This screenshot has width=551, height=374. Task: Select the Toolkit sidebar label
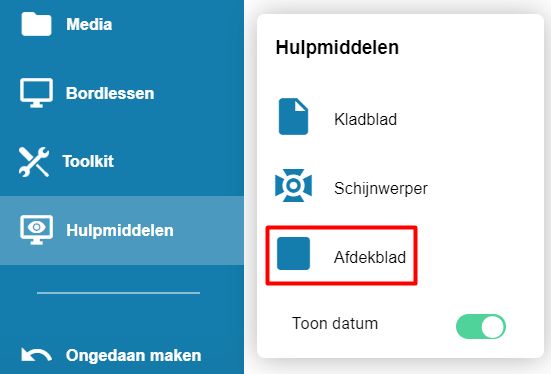[88, 161]
